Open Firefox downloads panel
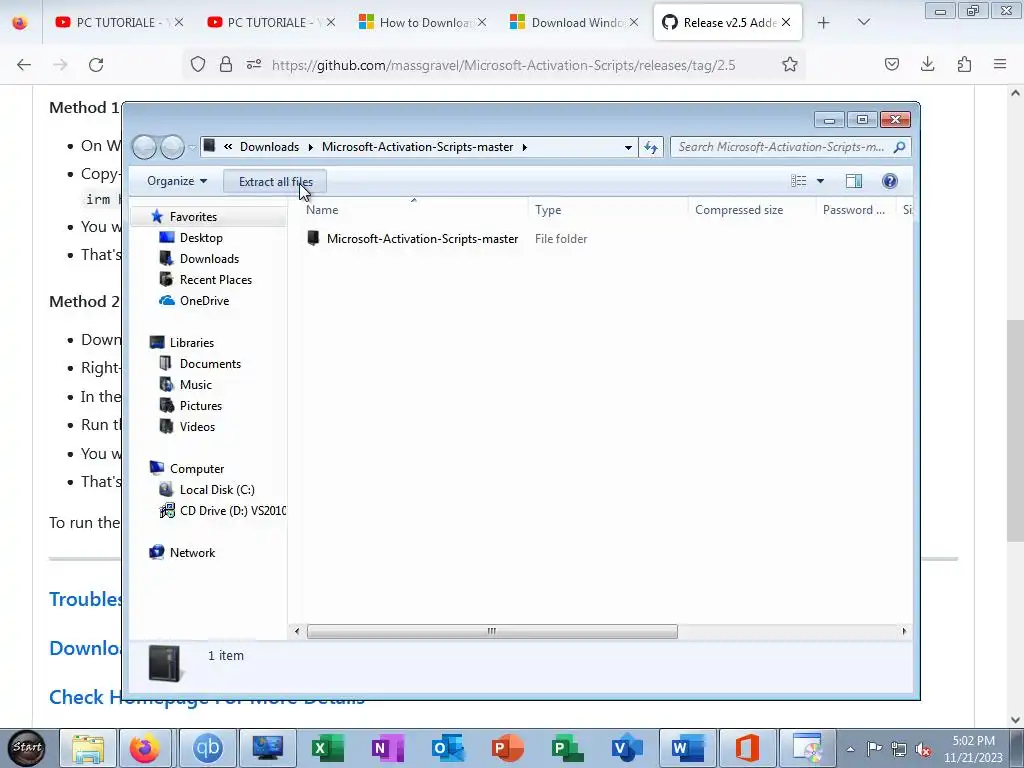 coord(927,64)
